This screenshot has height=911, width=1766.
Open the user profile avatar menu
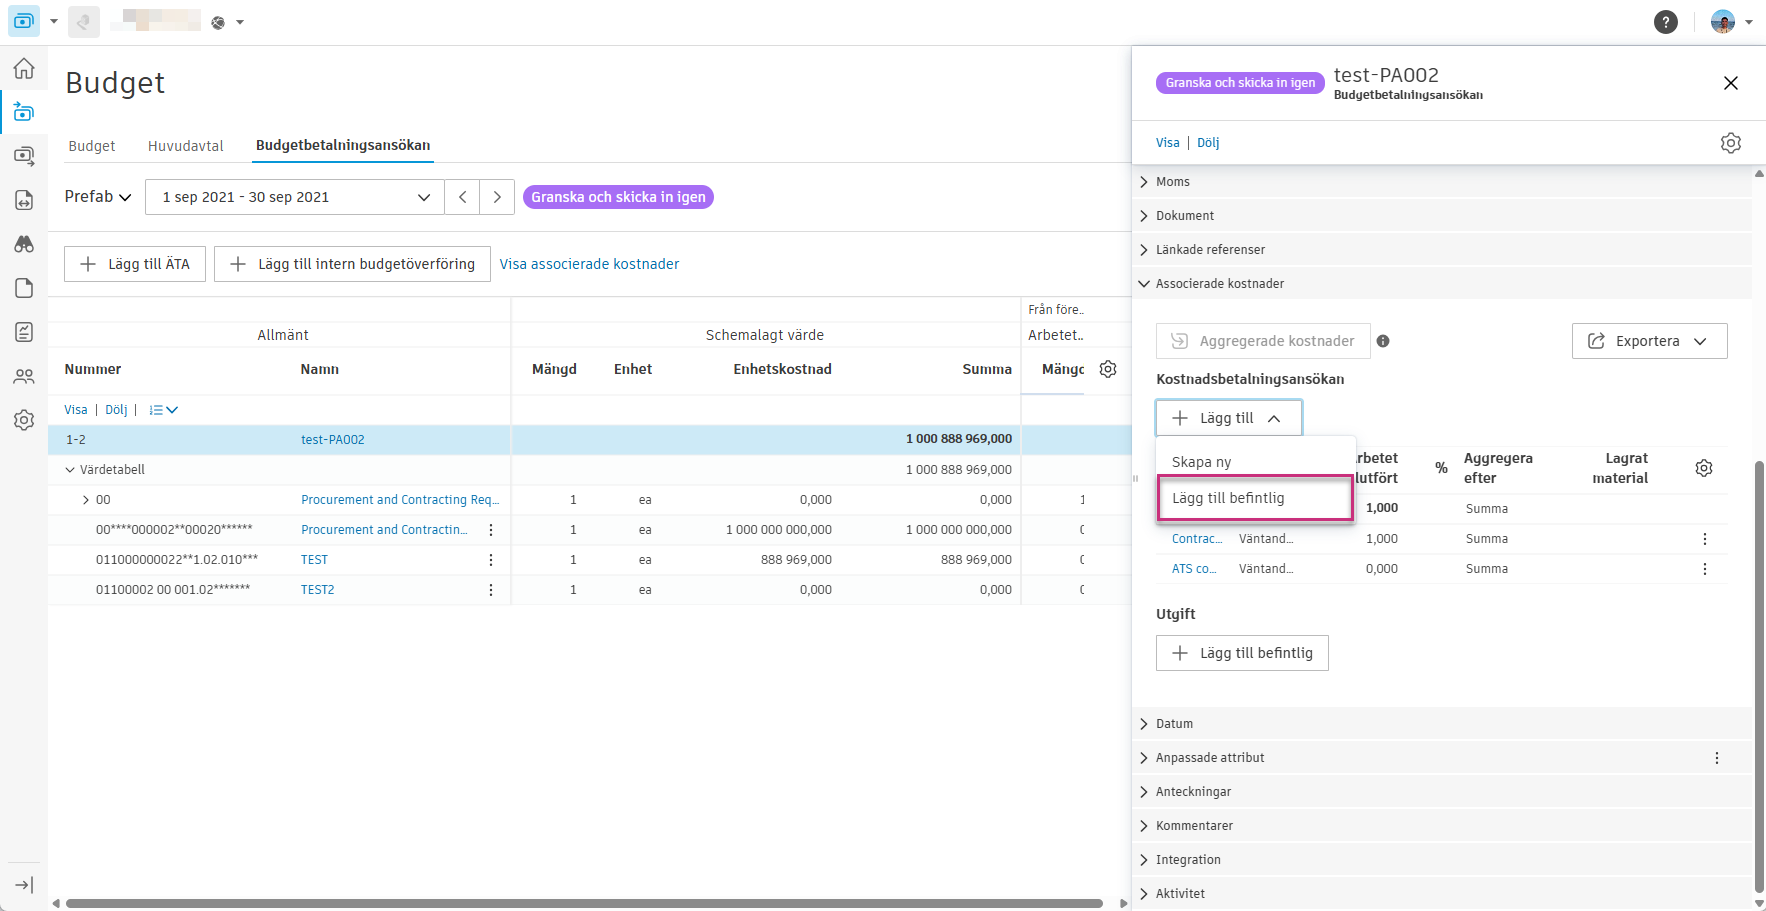point(1732,22)
